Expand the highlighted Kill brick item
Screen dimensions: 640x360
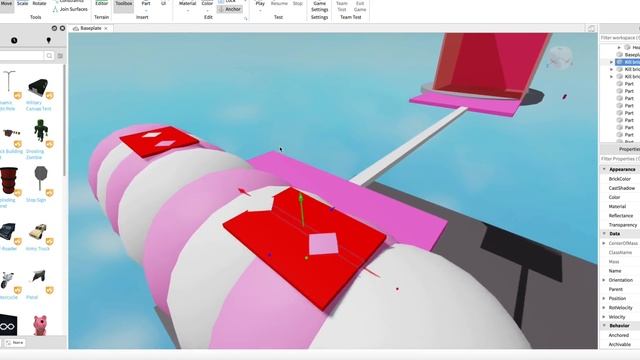coord(611,62)
